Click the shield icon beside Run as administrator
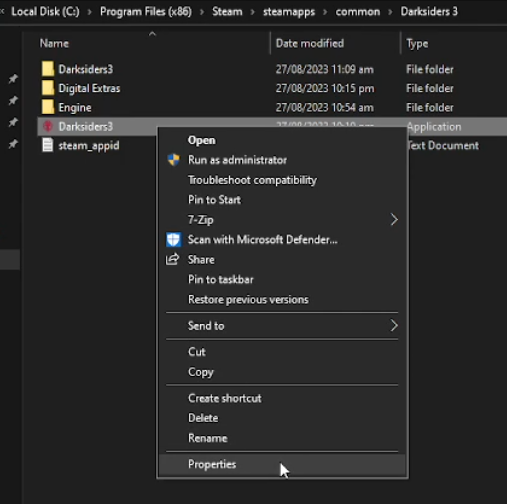The width and height of the screenshot is (507, 504). pyautogui.click(x=173, y=160)
